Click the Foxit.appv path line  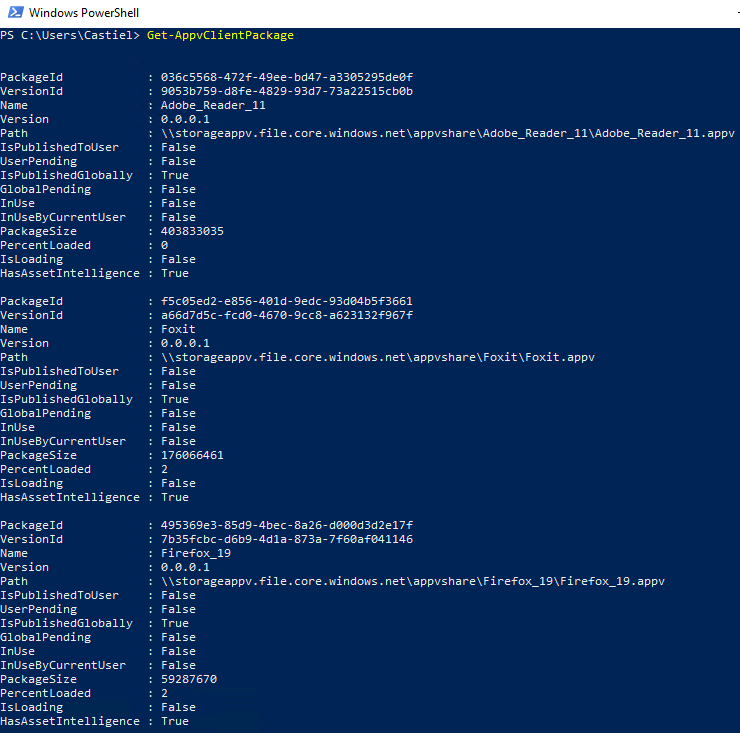tap(378, 357)
